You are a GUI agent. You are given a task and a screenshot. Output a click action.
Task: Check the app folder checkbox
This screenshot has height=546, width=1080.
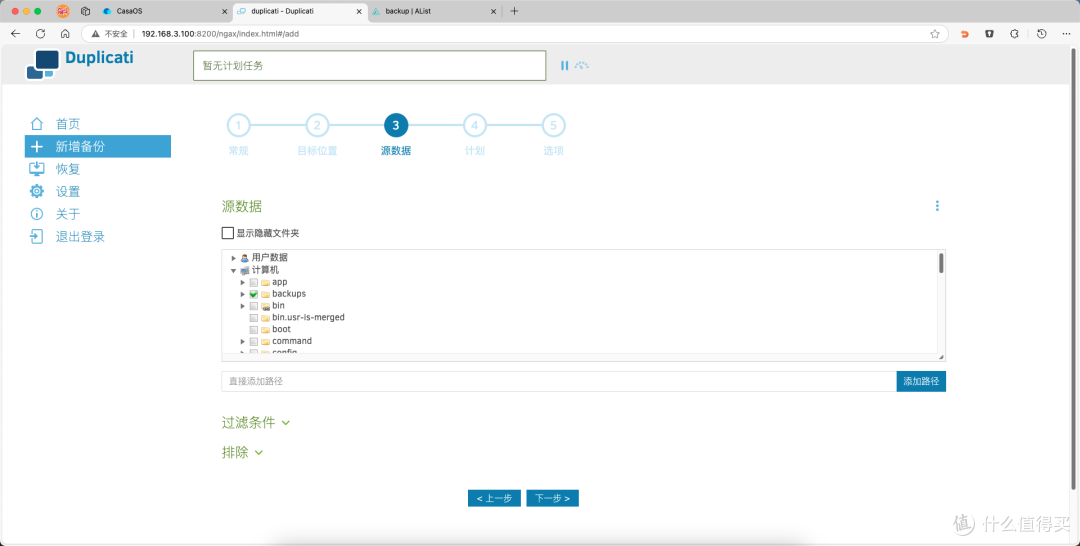(x=253, y=282)
